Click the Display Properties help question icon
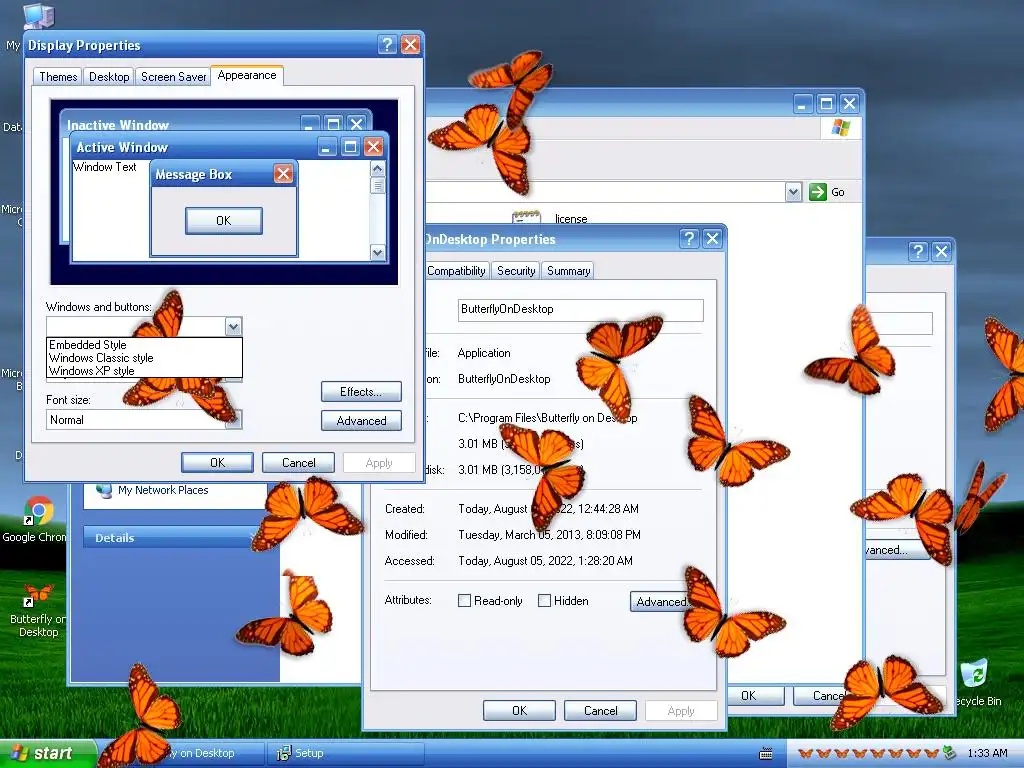 tap(387, 44)
